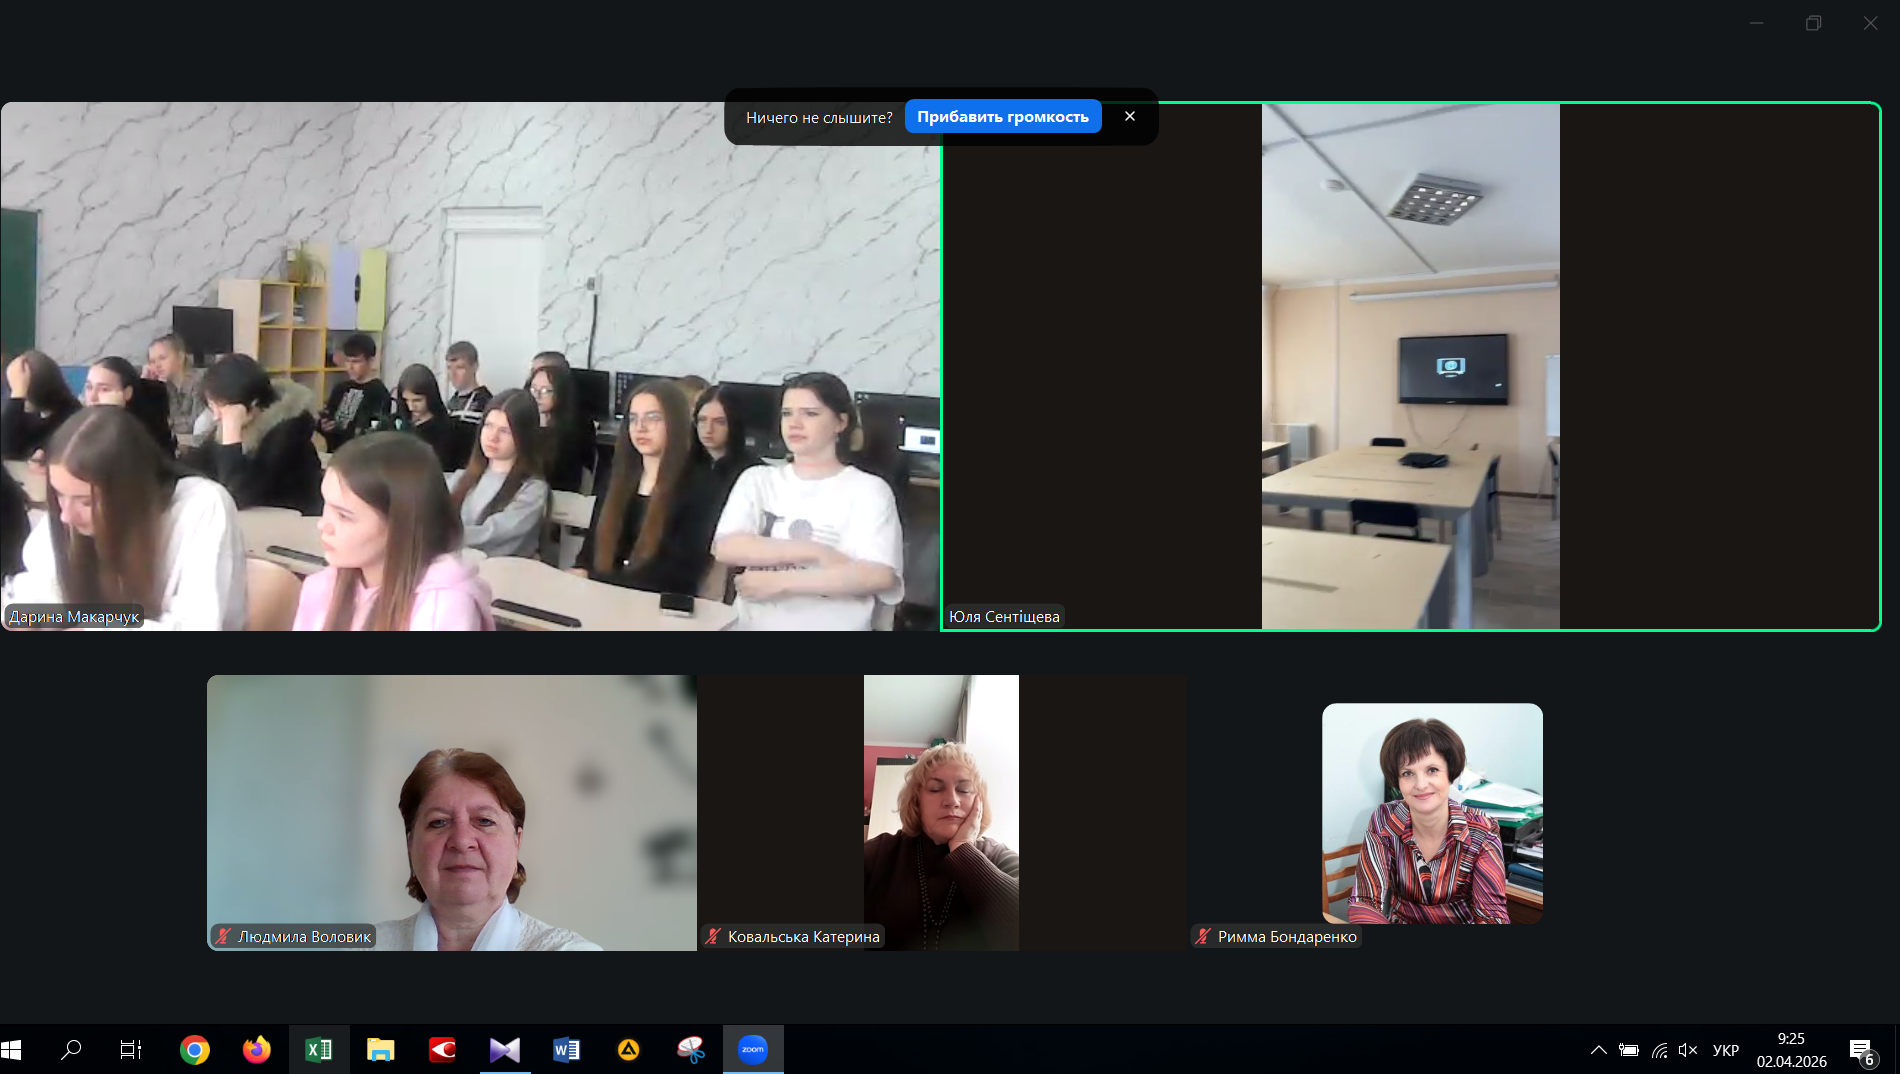Open Microsoft Word from the taskbar

click(x=566, y=1049)
